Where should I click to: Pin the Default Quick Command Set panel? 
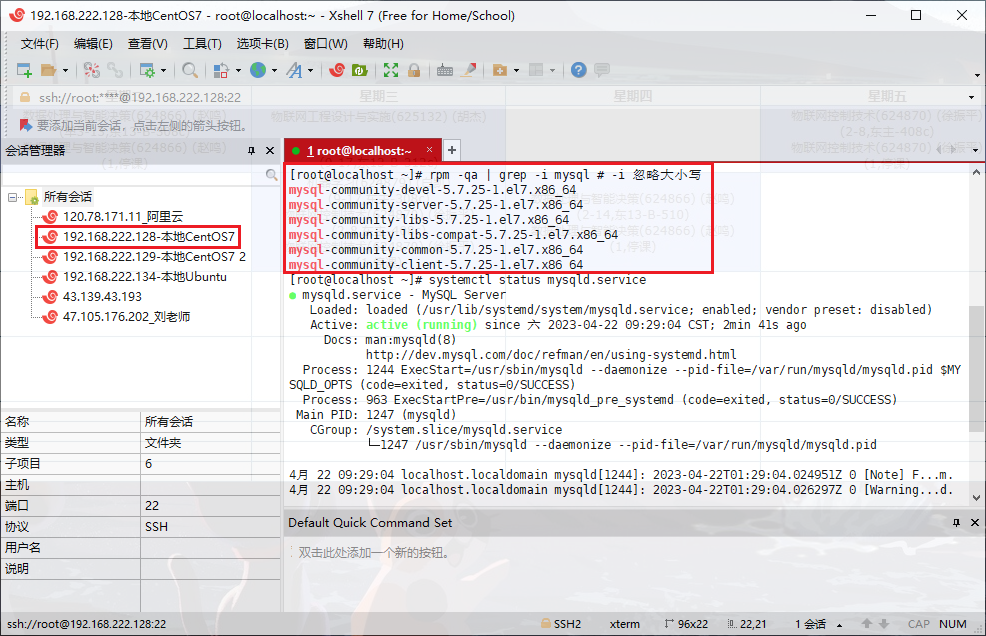pos(956,523)
